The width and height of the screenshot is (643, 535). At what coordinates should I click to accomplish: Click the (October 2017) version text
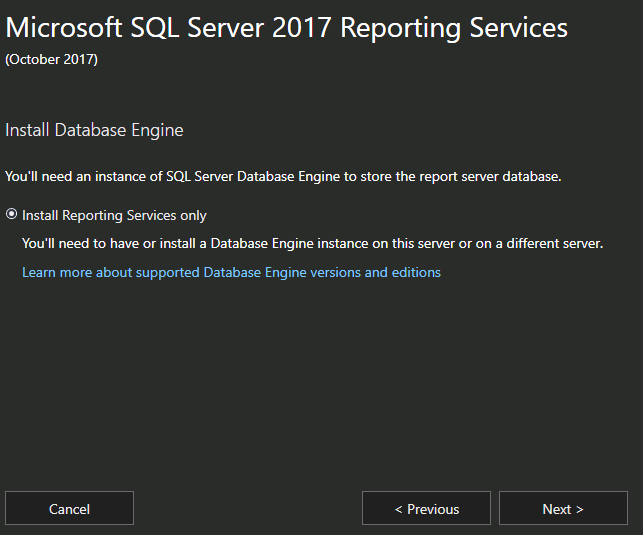click(51, 59)
